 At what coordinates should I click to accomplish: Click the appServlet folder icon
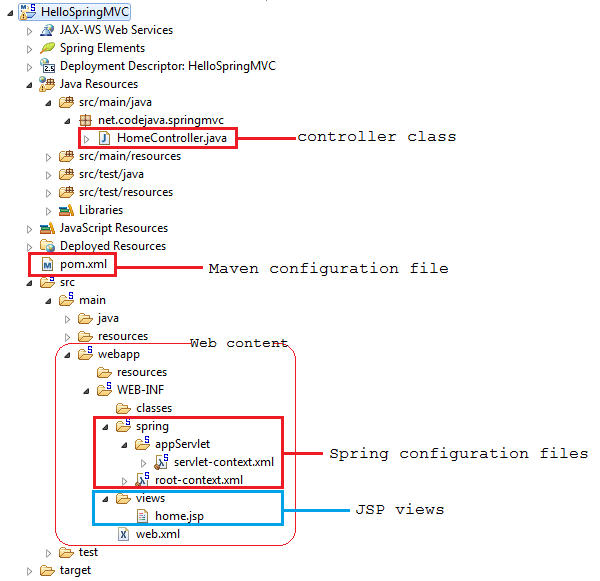point(142,444)
